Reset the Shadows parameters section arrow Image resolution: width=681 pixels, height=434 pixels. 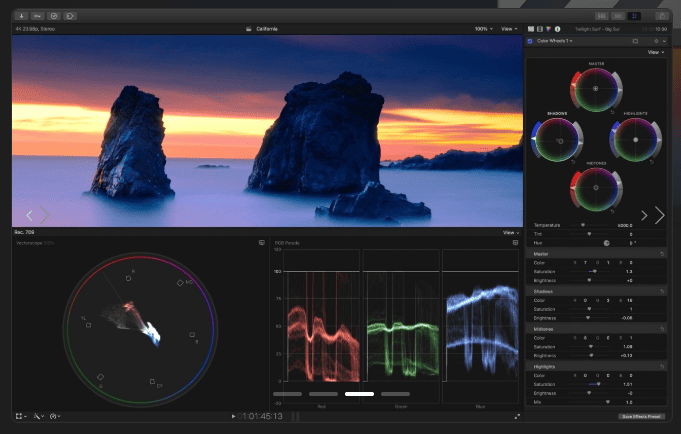(x=662, y=292)
